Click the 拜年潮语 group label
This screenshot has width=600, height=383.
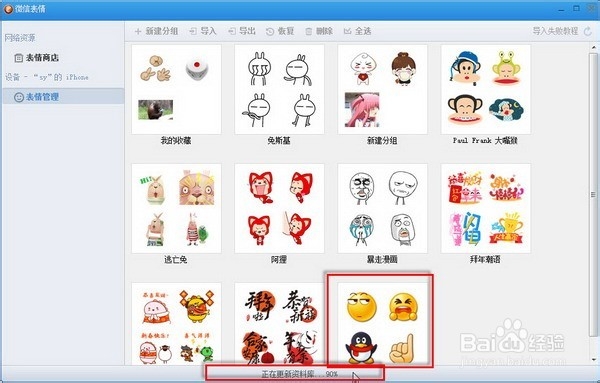[x=485, y=260]
